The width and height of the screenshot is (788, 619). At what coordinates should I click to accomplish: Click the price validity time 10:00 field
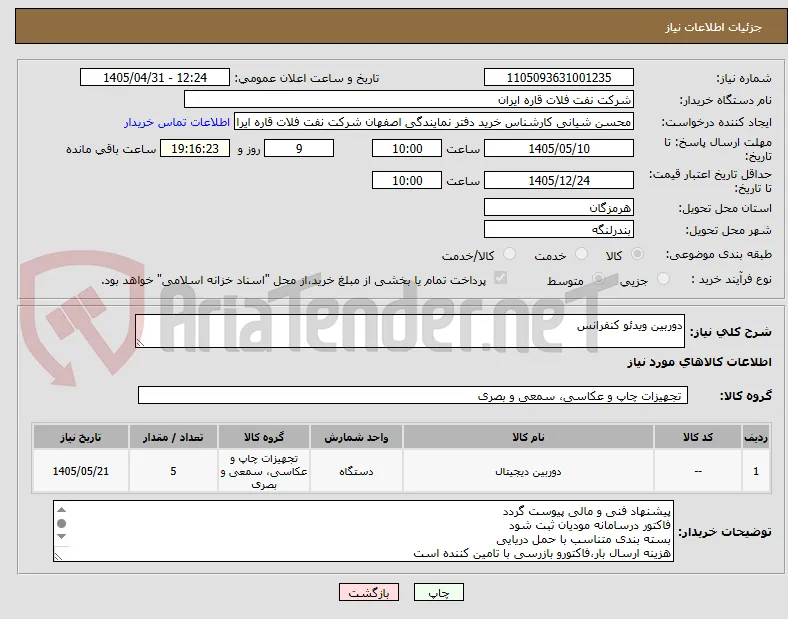(x=407, y=180)
